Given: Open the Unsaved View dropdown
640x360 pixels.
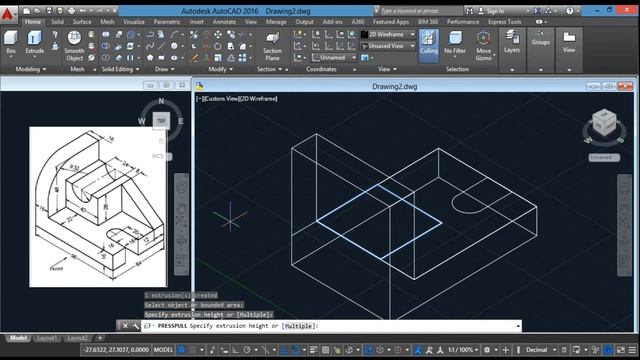Looking at the screenshot, I should pyautogui.click(x=388, y=46).
